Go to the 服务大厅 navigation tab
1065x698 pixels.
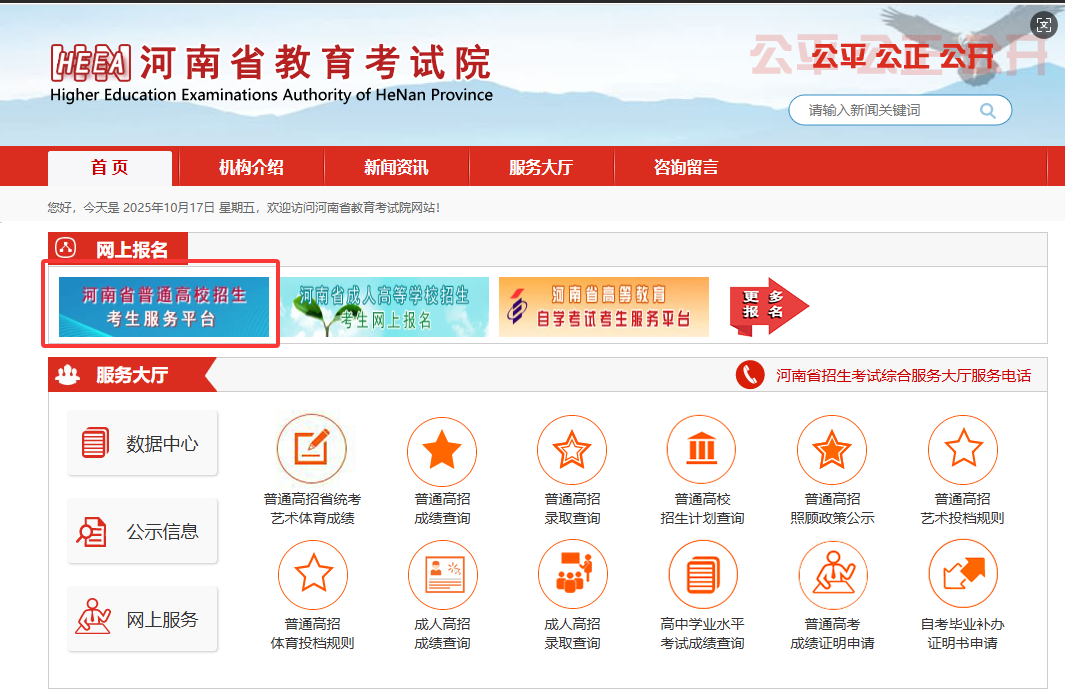click(x=541, y=167)
